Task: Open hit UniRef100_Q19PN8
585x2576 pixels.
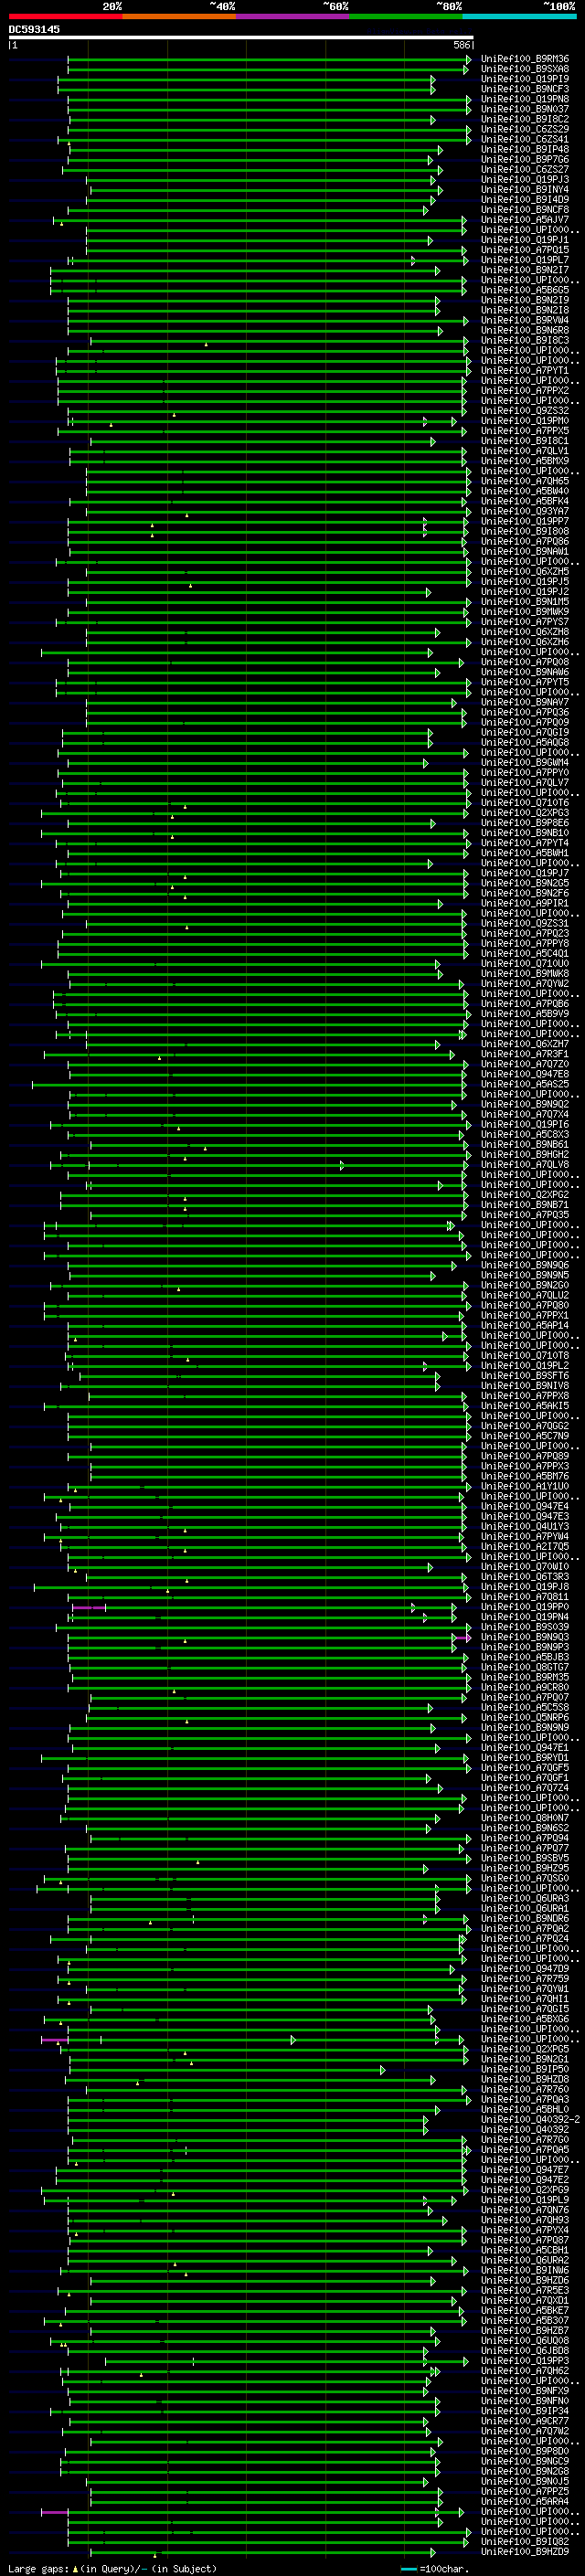Action: pos(525,99)
